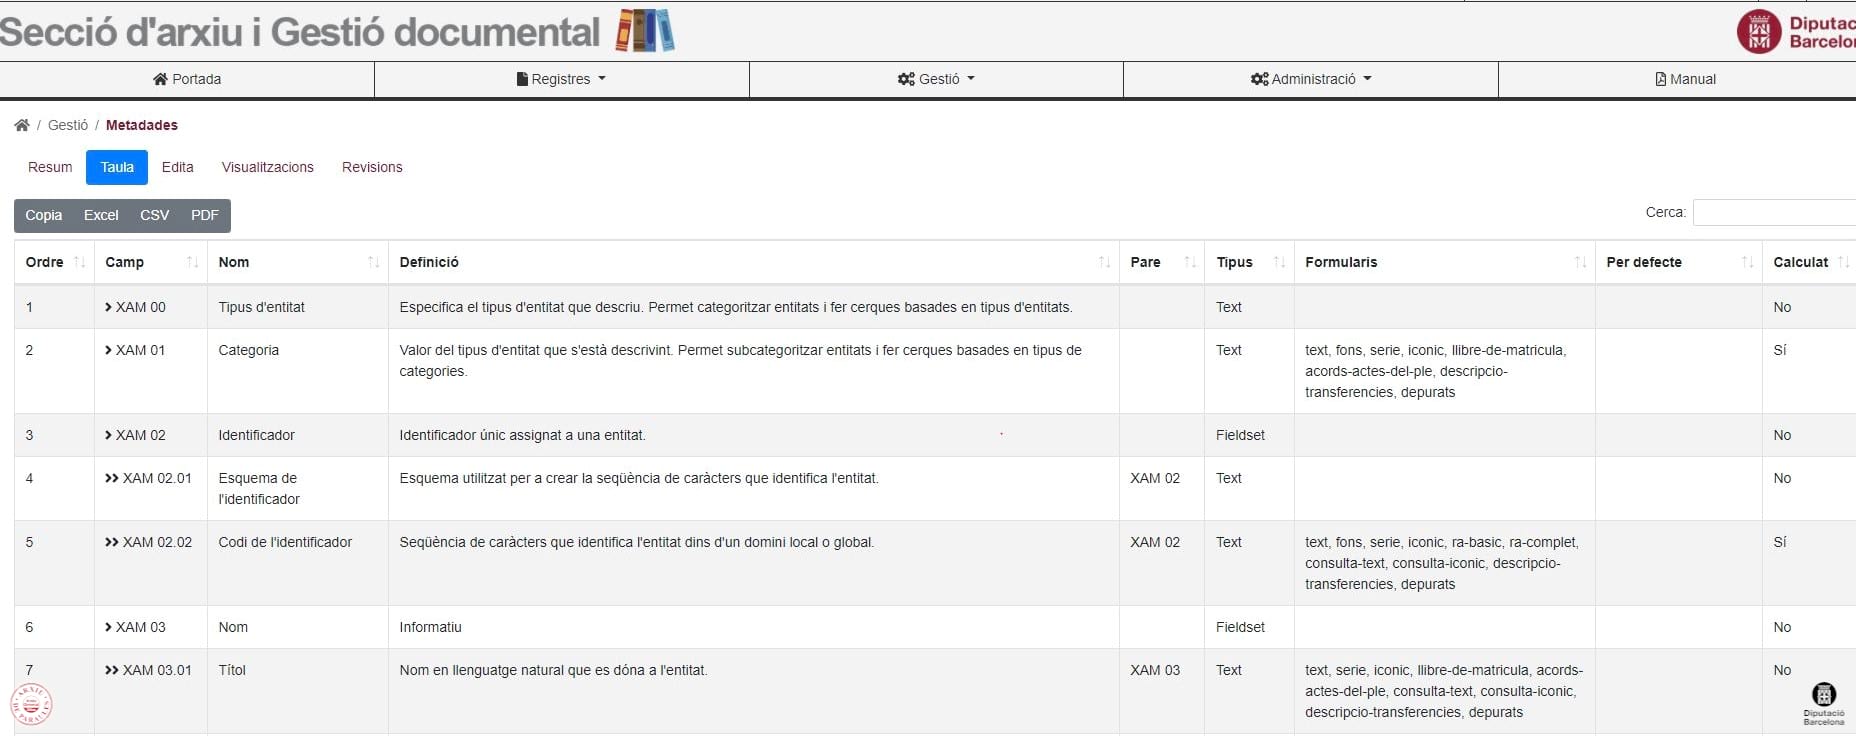Screen dimensions: 1856x736
Task: Click the PDF export button
Action: tap(205, 215)
